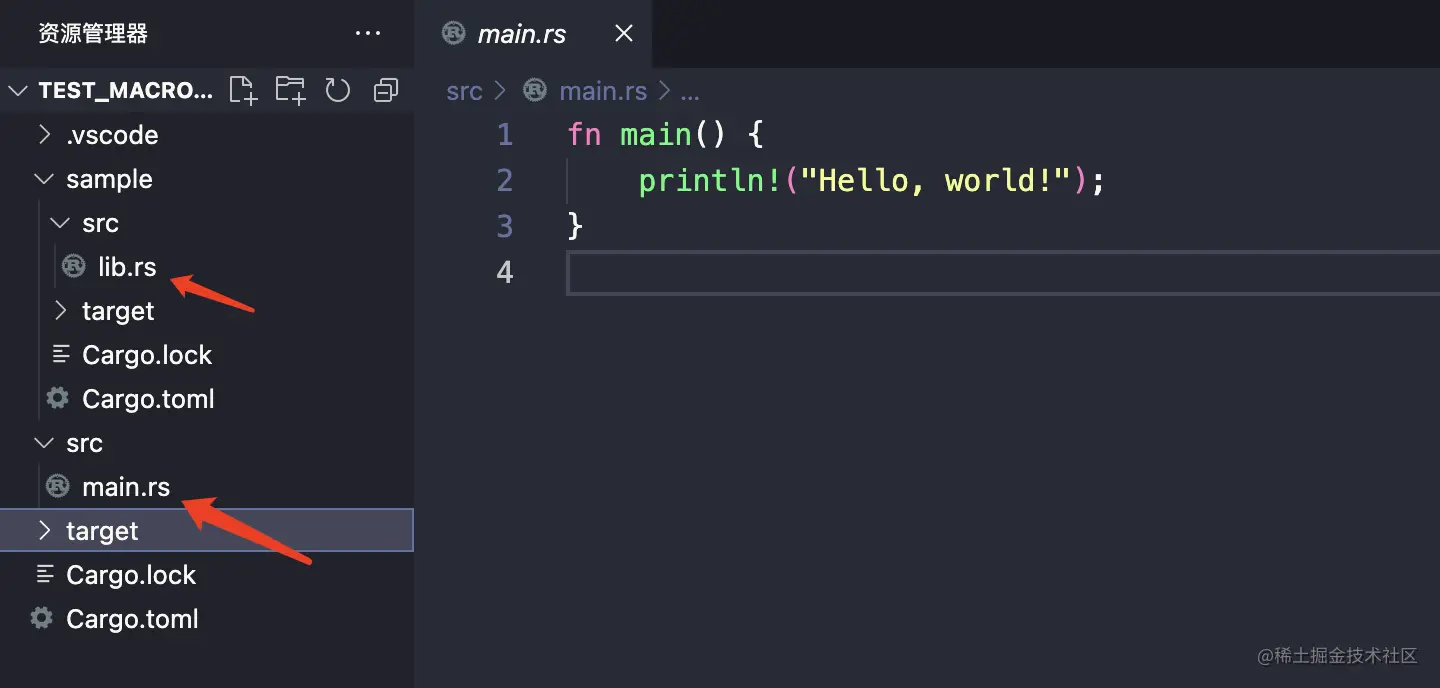Click the println! macro in code
This screenshot has height=688, width=1440.
708,180
